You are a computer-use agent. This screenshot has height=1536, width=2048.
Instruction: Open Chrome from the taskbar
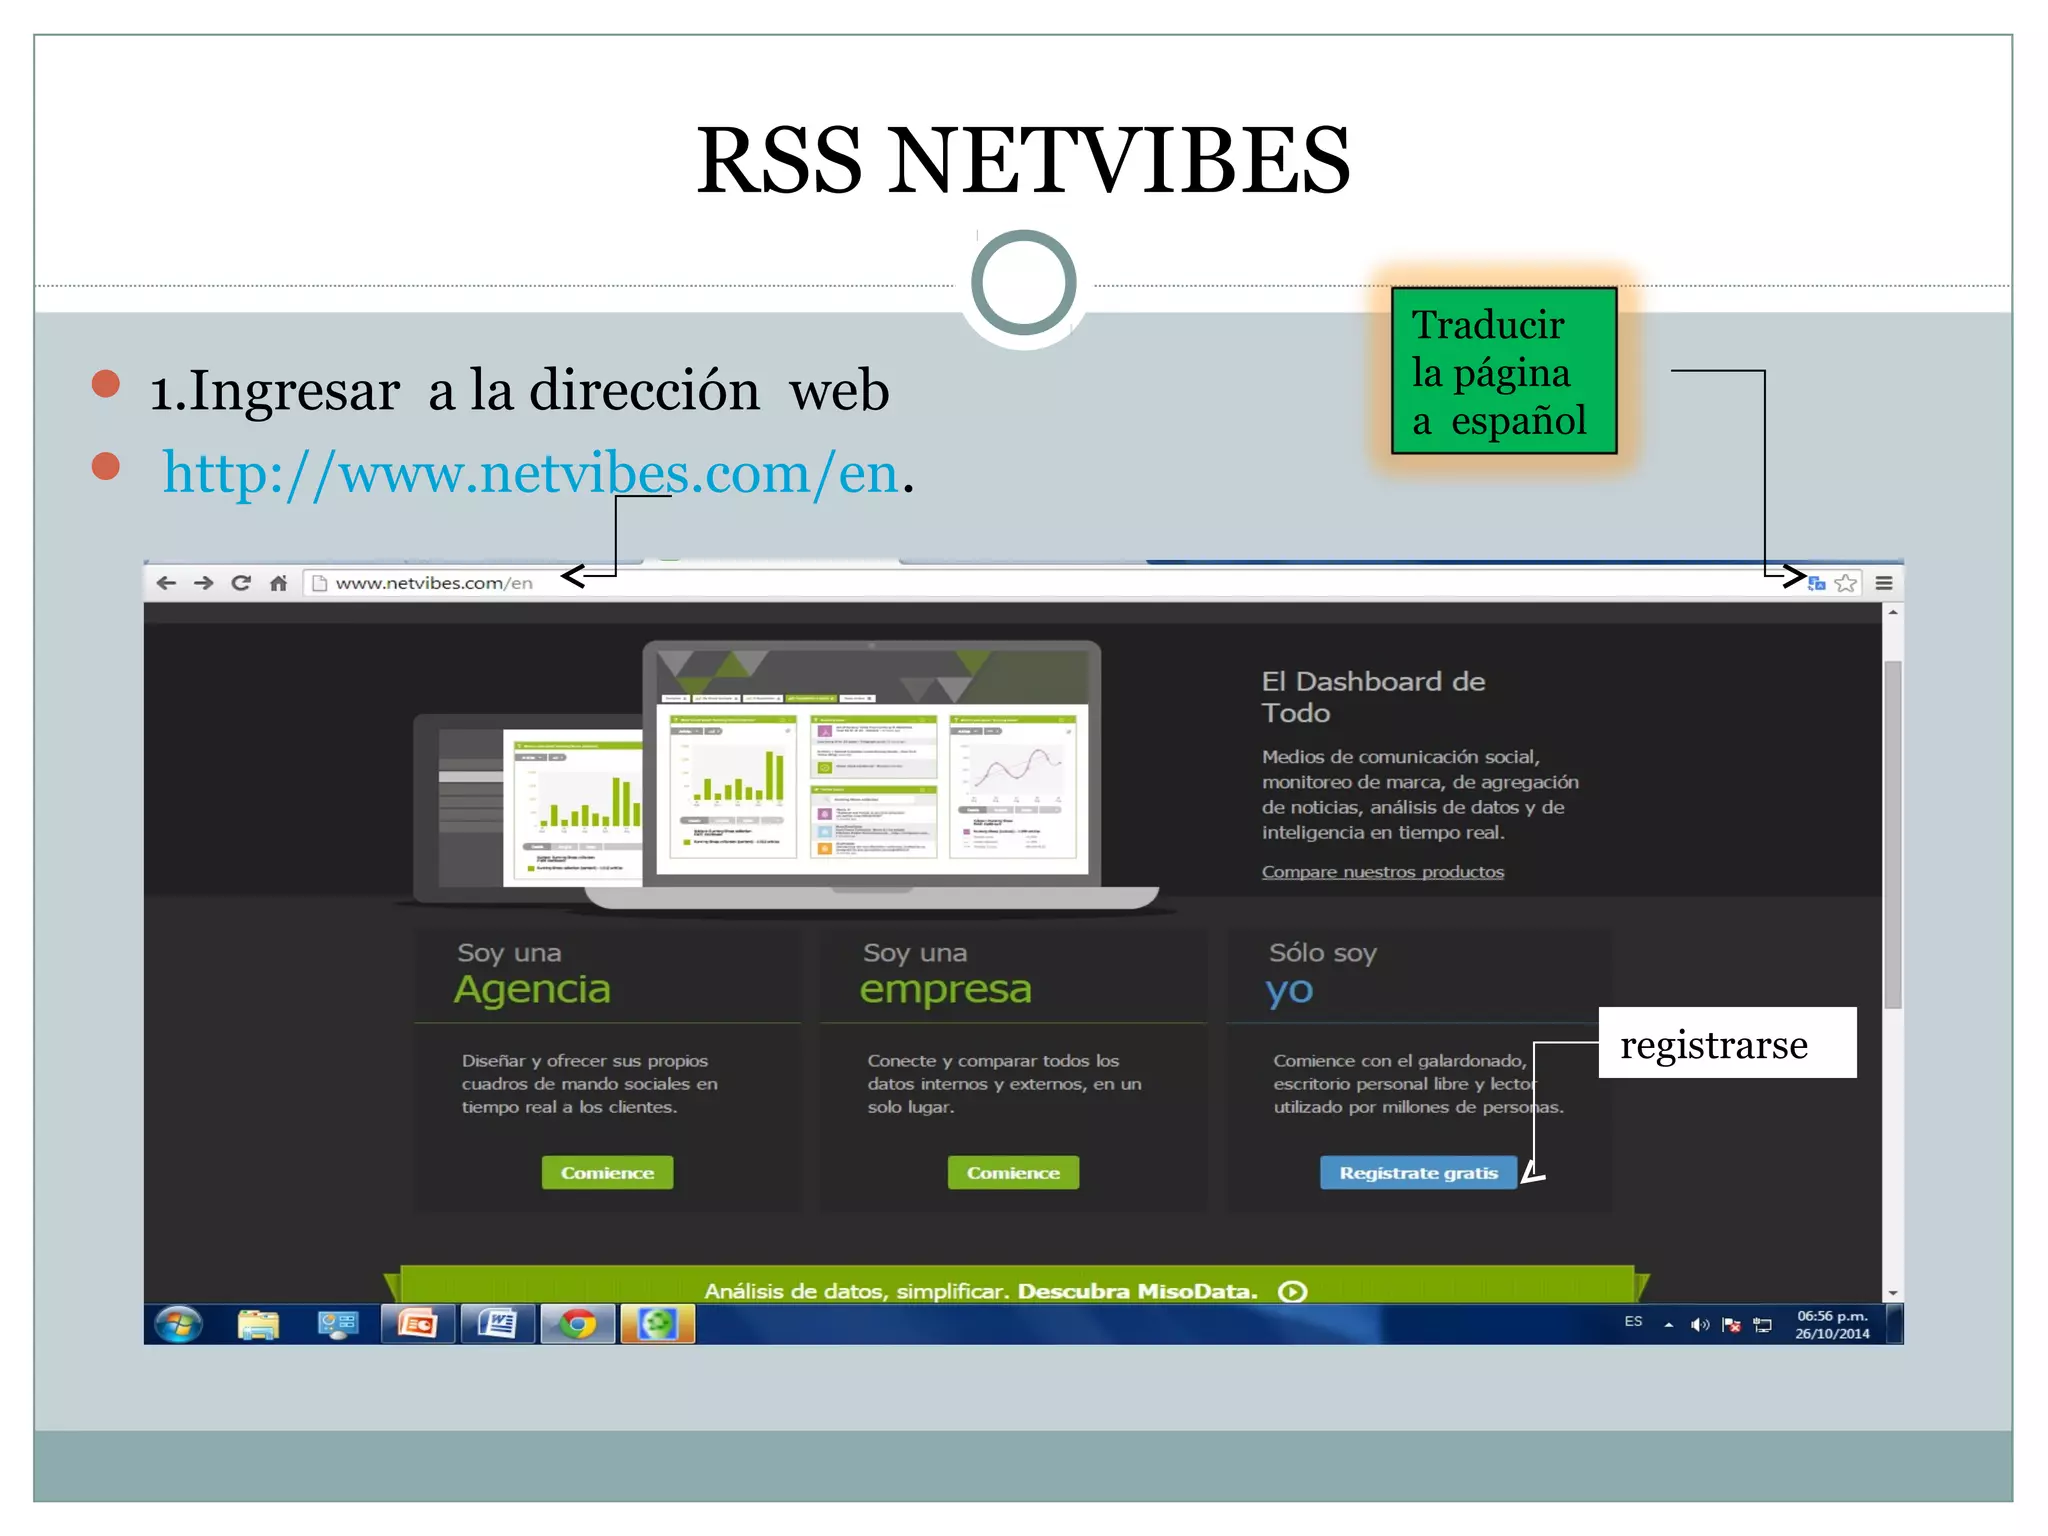pyautogui.click(x=577, y=1325)
